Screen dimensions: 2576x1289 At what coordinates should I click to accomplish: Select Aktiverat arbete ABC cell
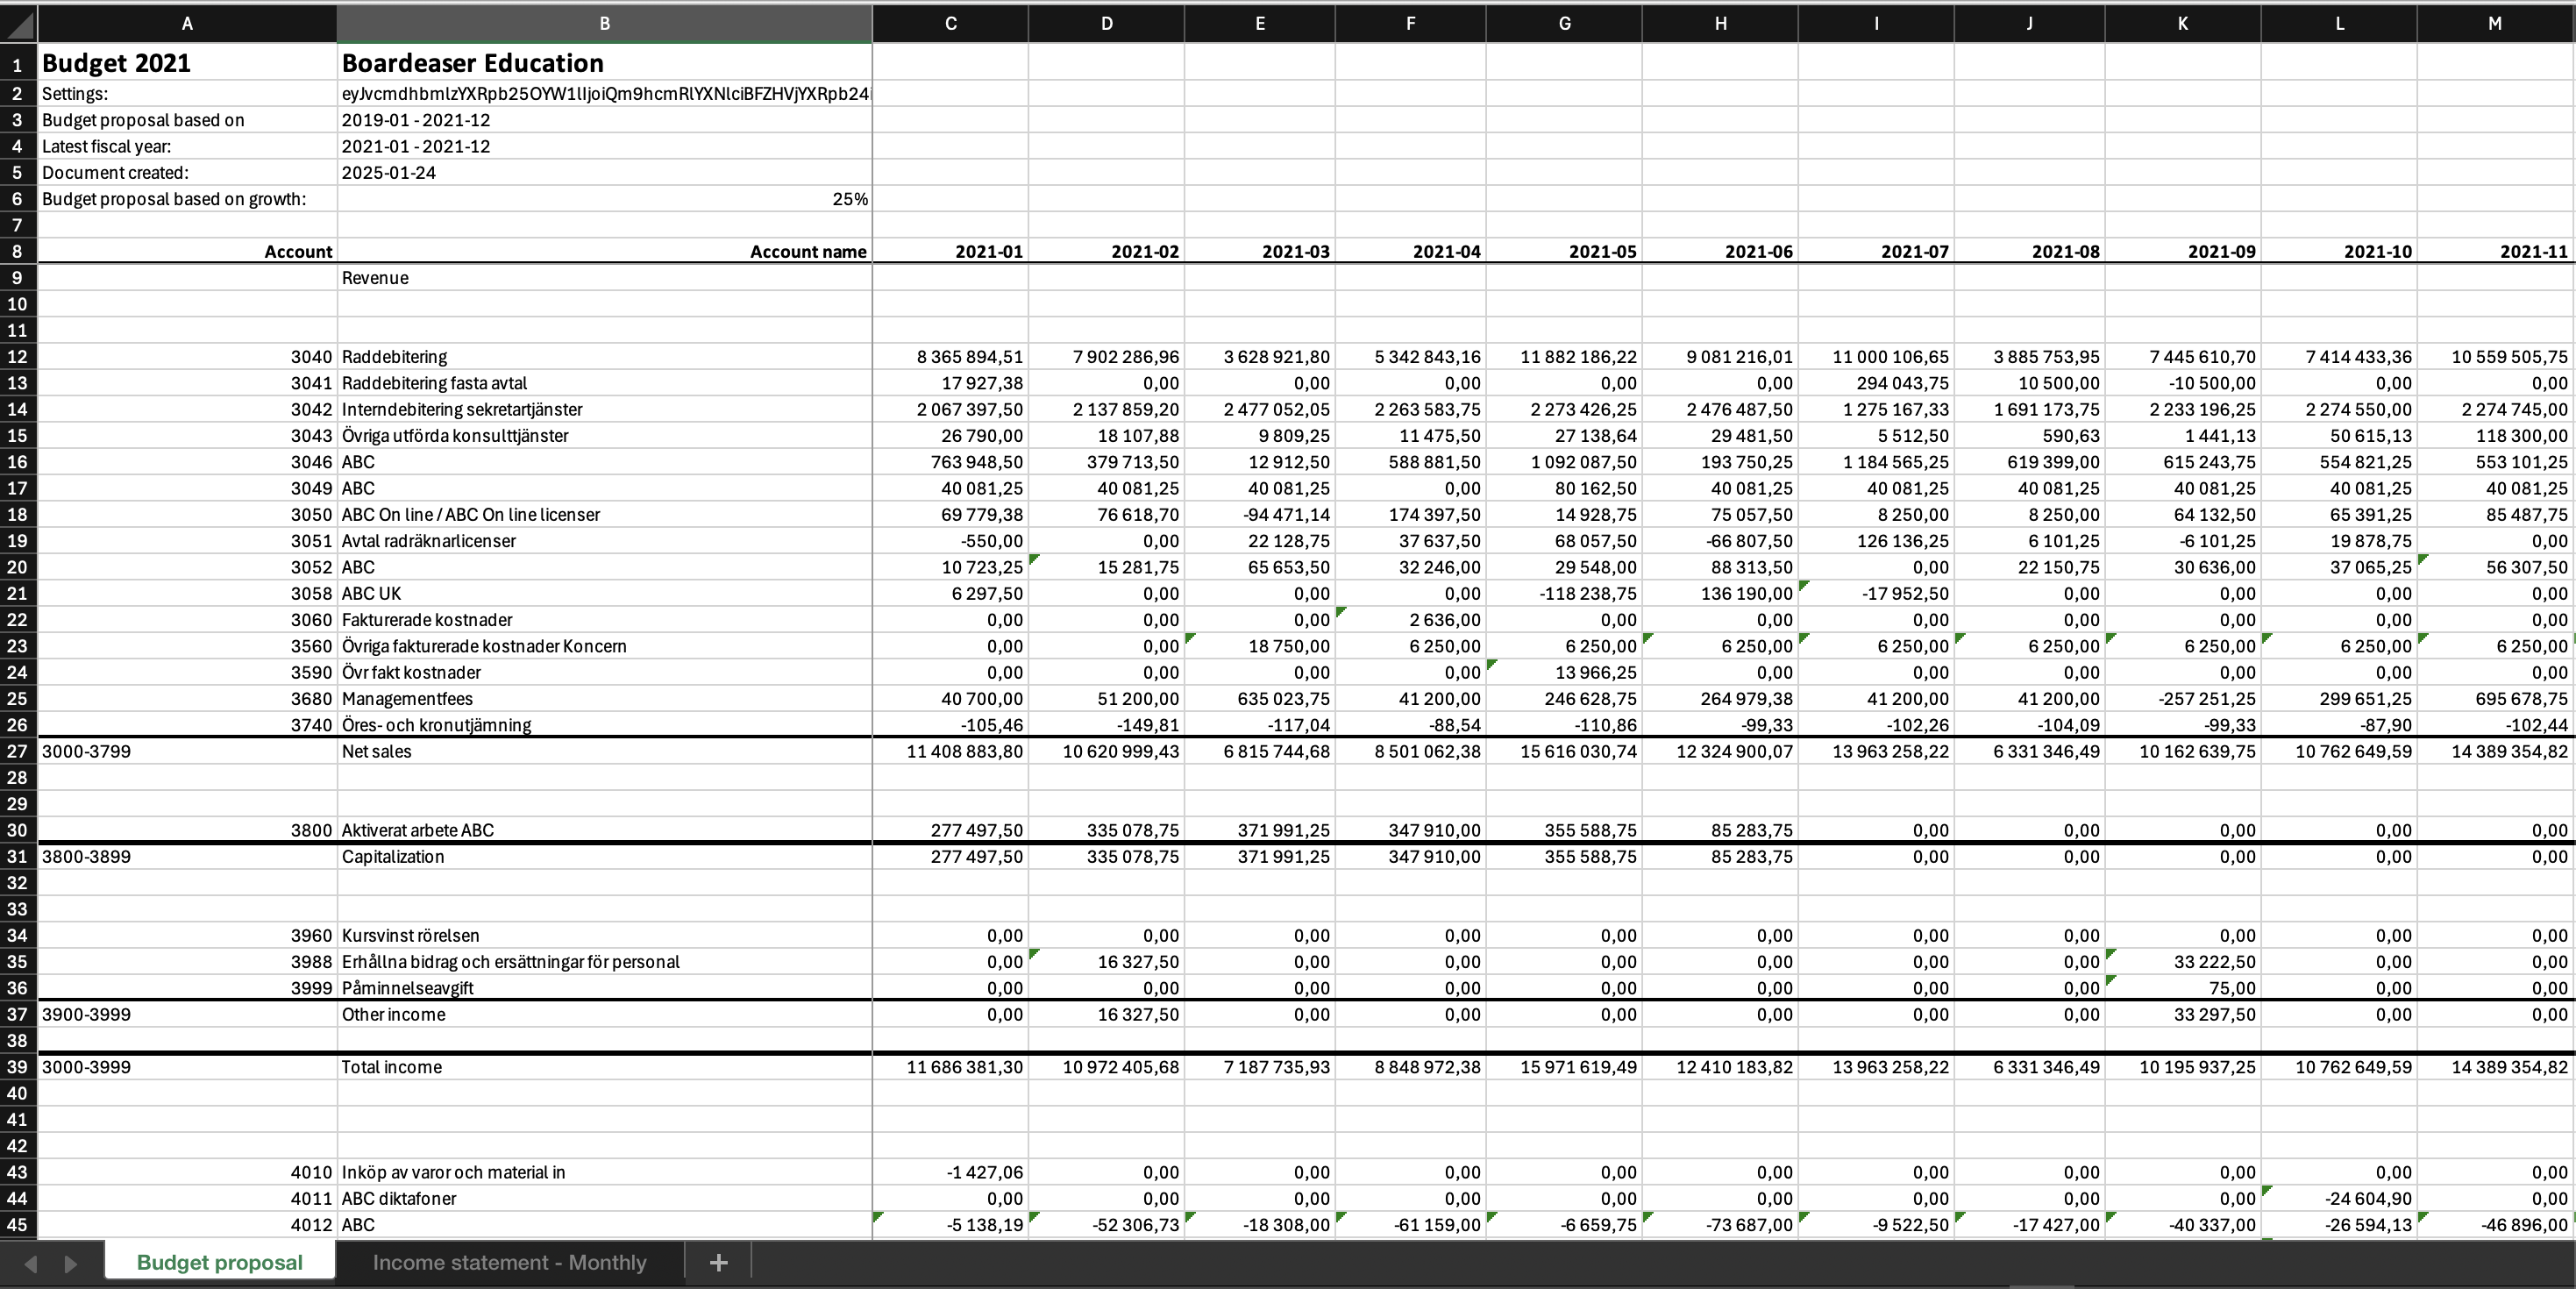pos(604,830)
